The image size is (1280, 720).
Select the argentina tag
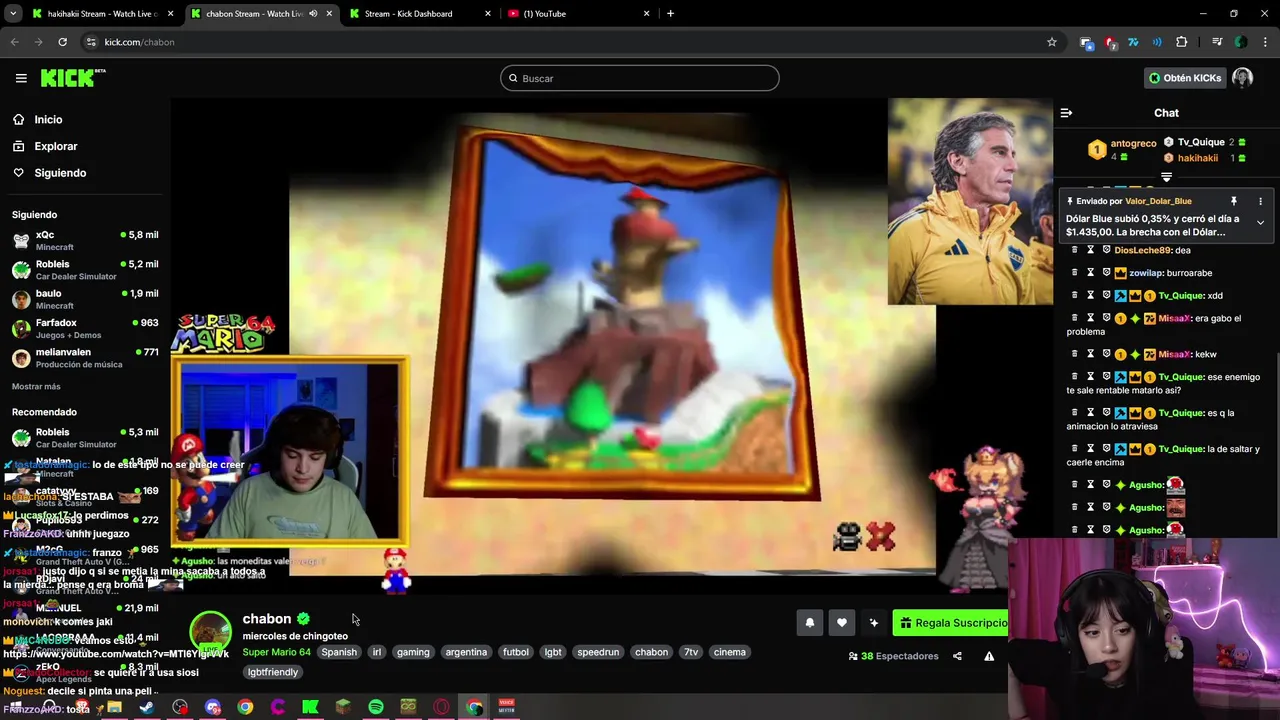(x=466, y=652)
